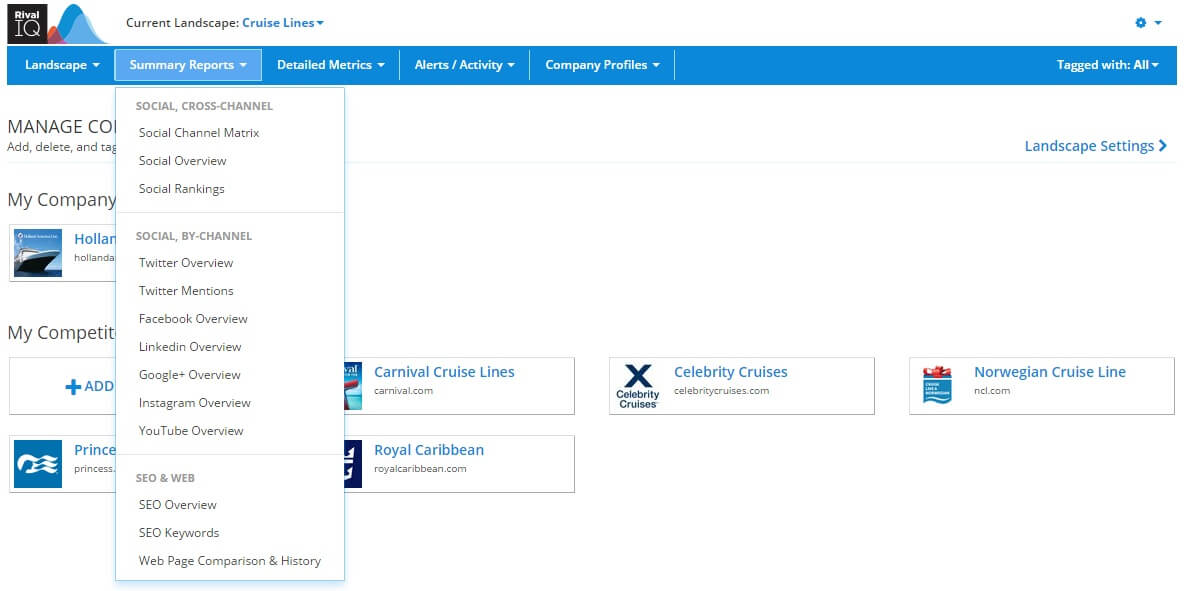The image size is (1190, 591).
Task: Click the royalcaribbean.com domain text
Action: [x=420, y=469]
